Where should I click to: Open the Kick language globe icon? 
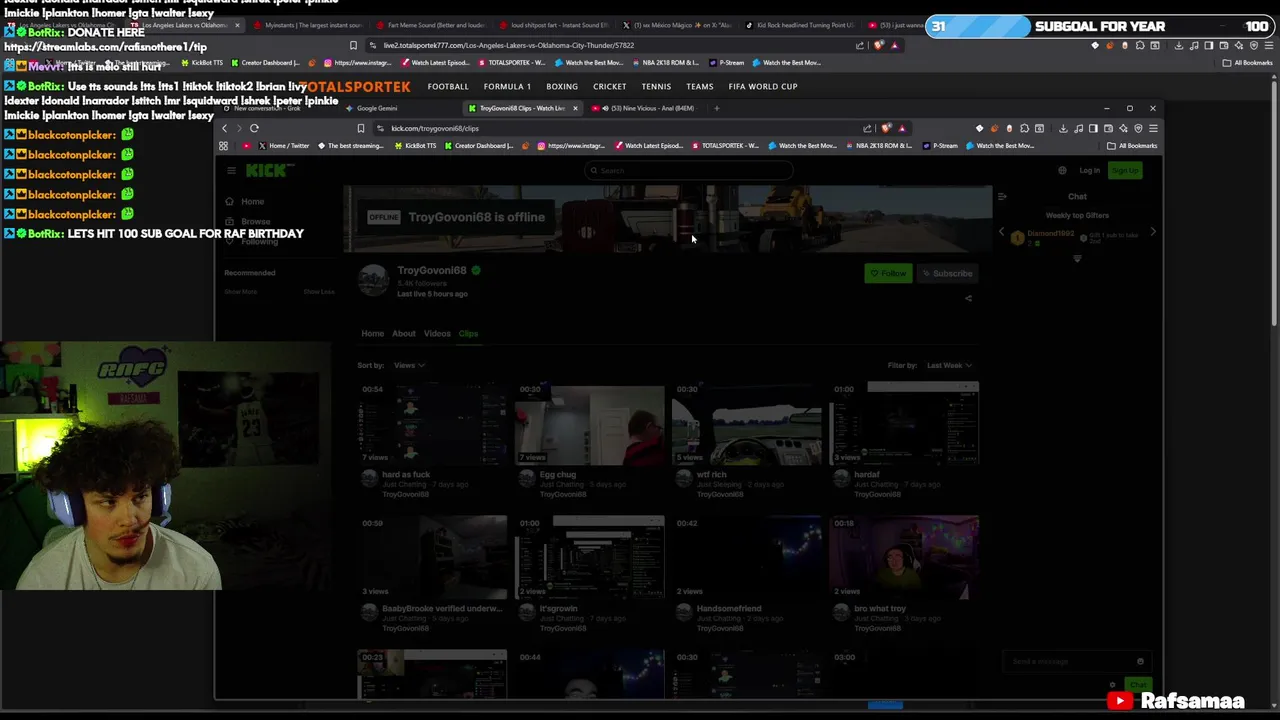(1062, 171)
